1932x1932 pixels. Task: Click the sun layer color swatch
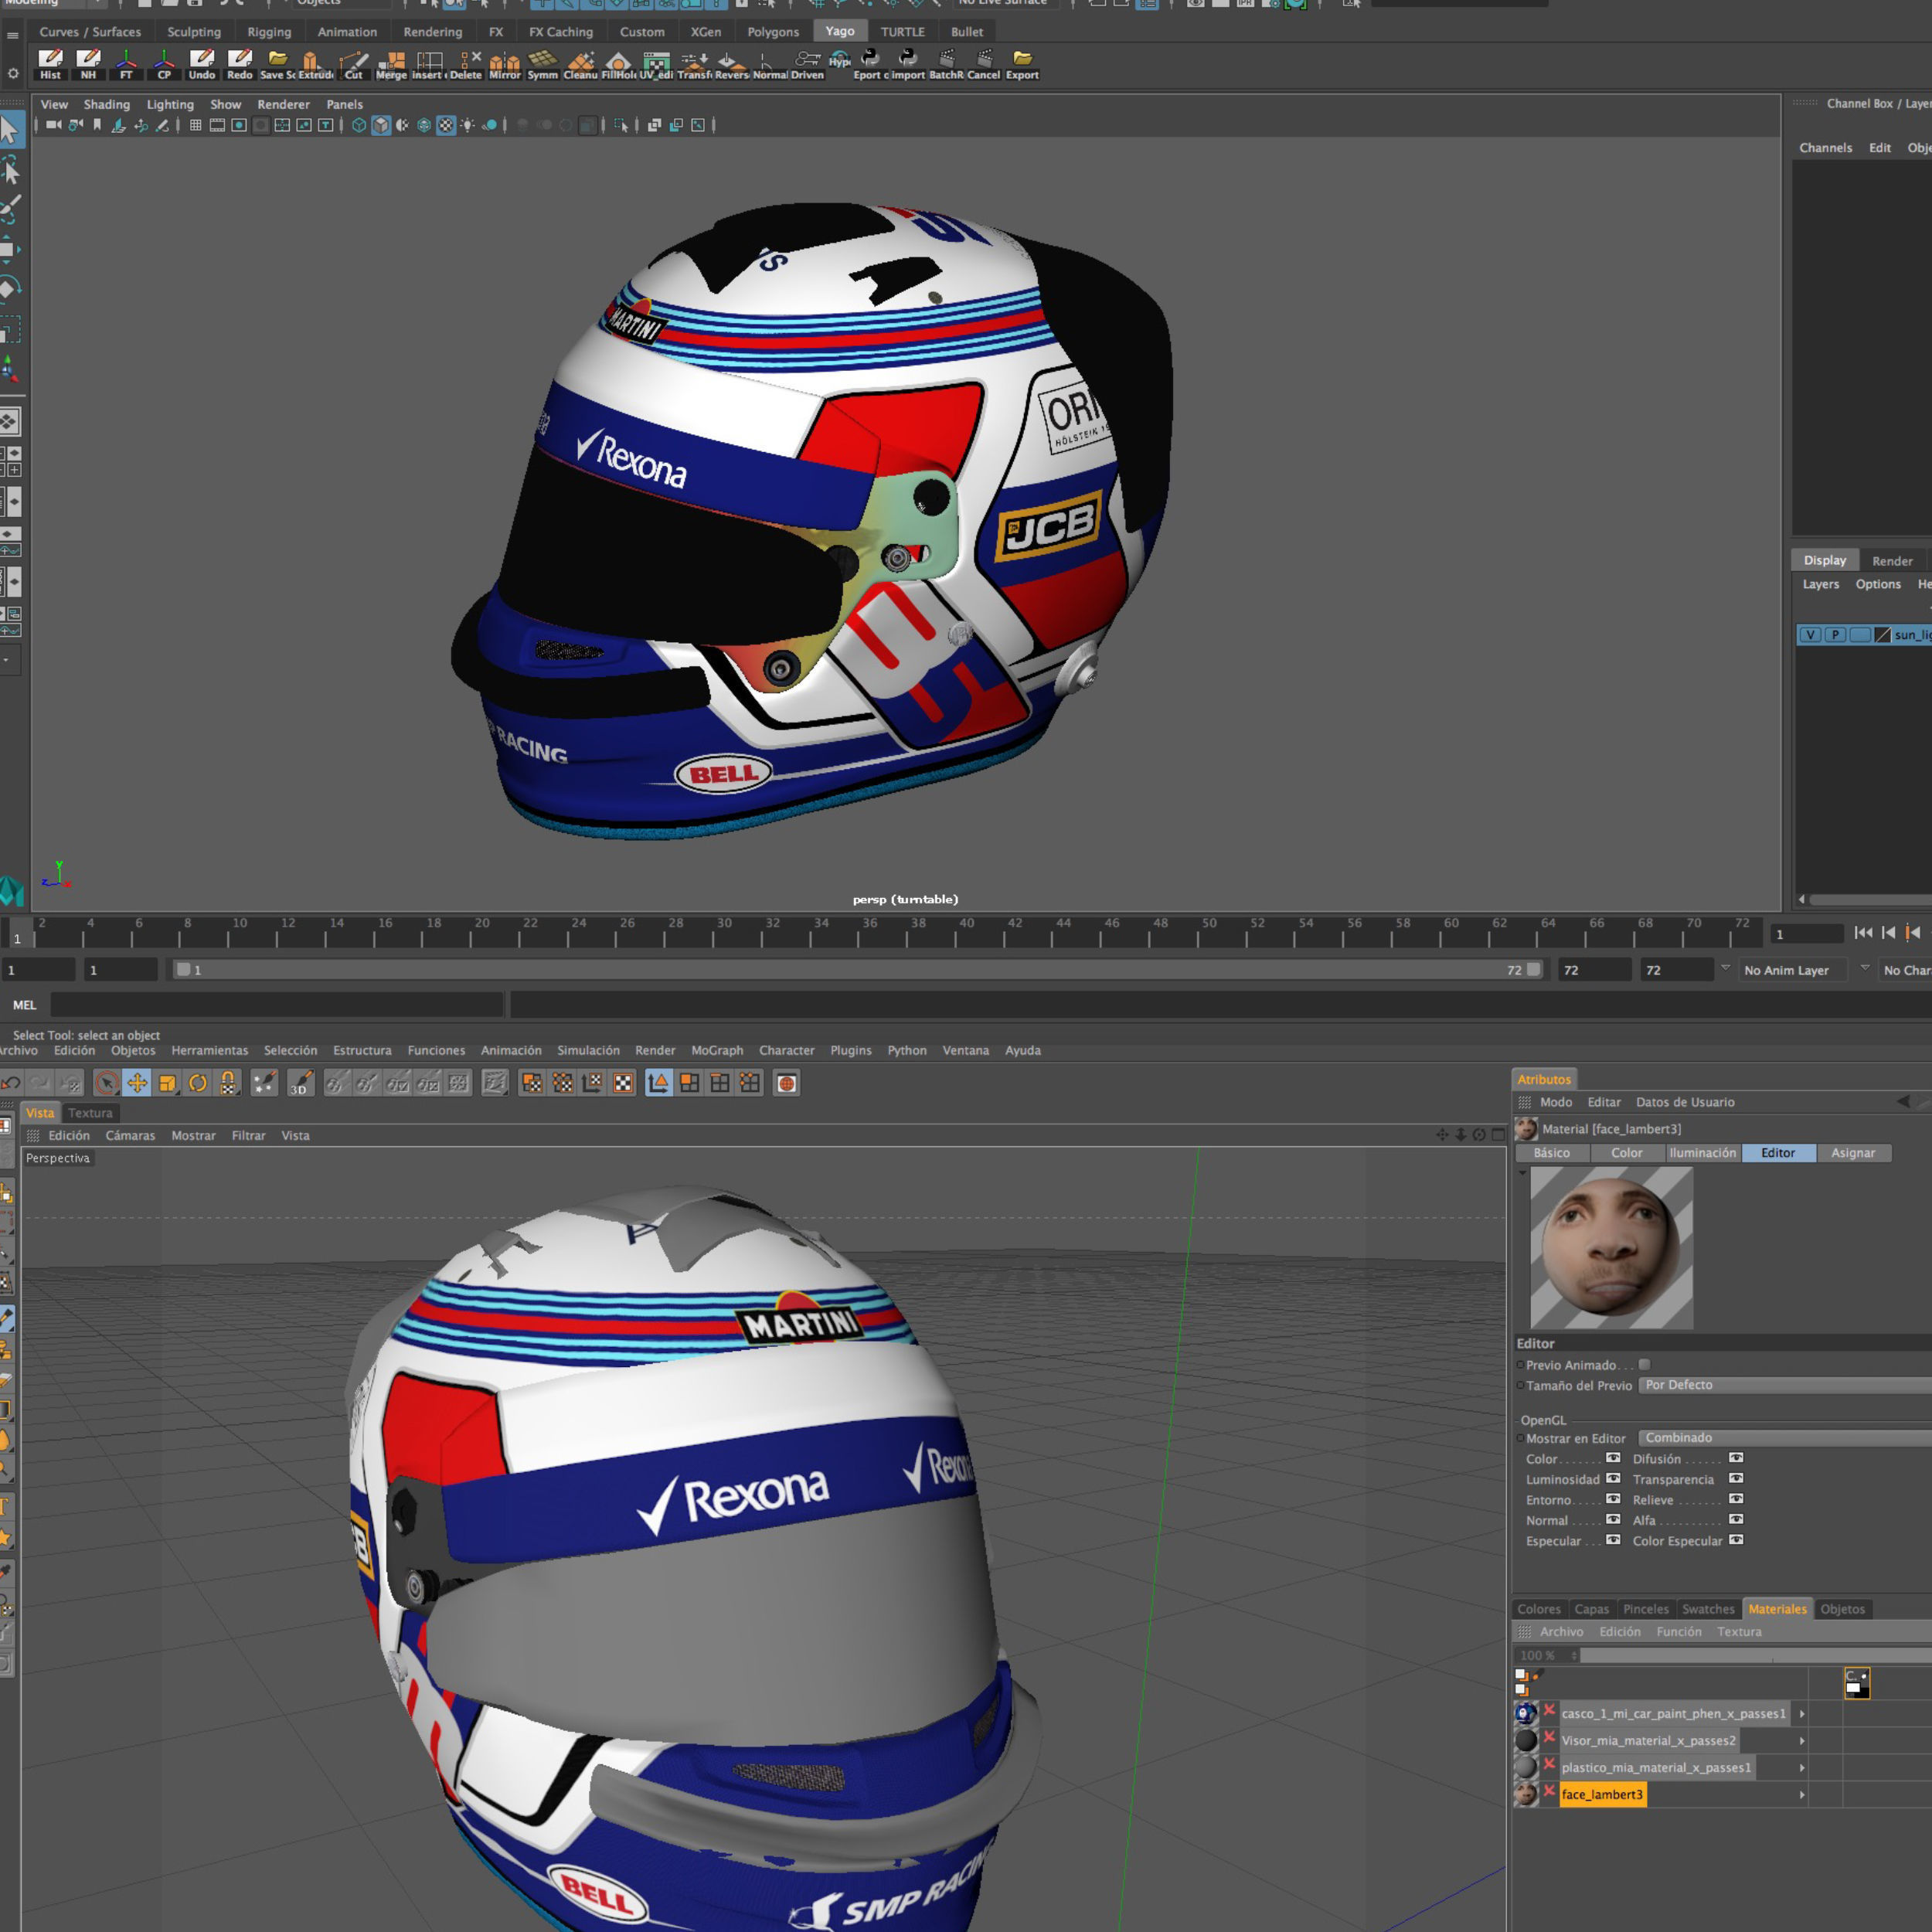point(1882,635)
